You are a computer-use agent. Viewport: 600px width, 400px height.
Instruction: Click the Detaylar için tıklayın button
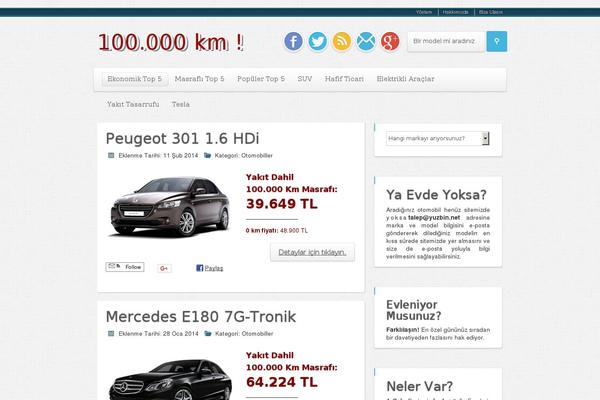click(x=312, y=252)
